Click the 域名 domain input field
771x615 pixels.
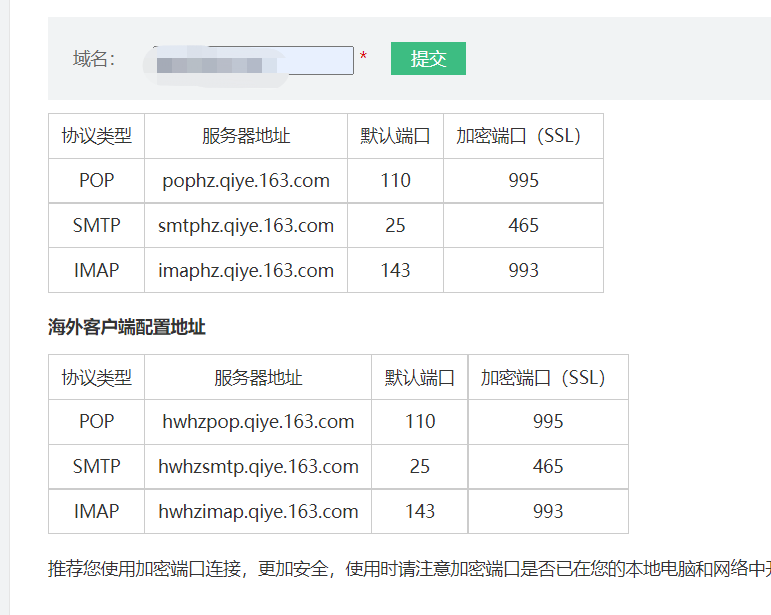pyautogui.click(x=253, y=60)
